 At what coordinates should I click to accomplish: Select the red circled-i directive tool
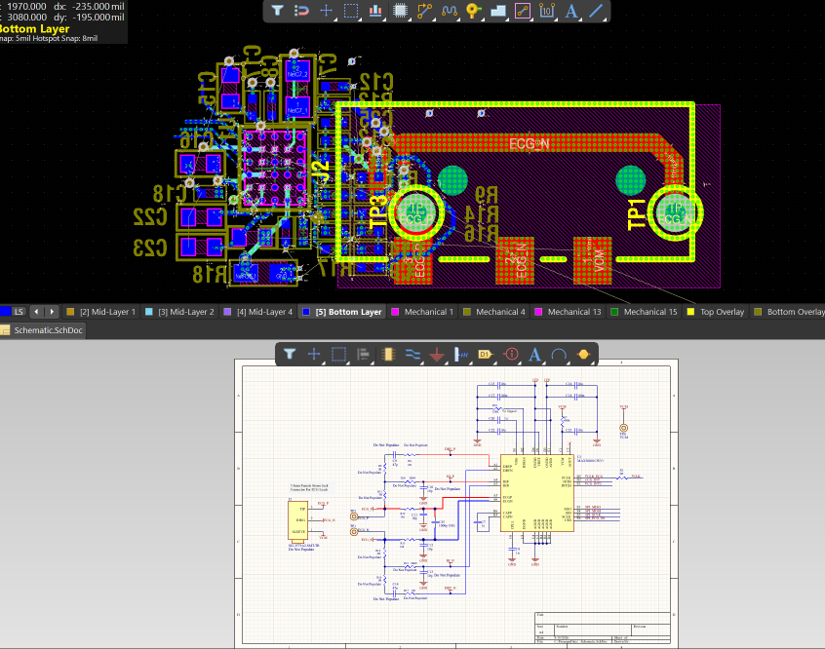point(510,354)
